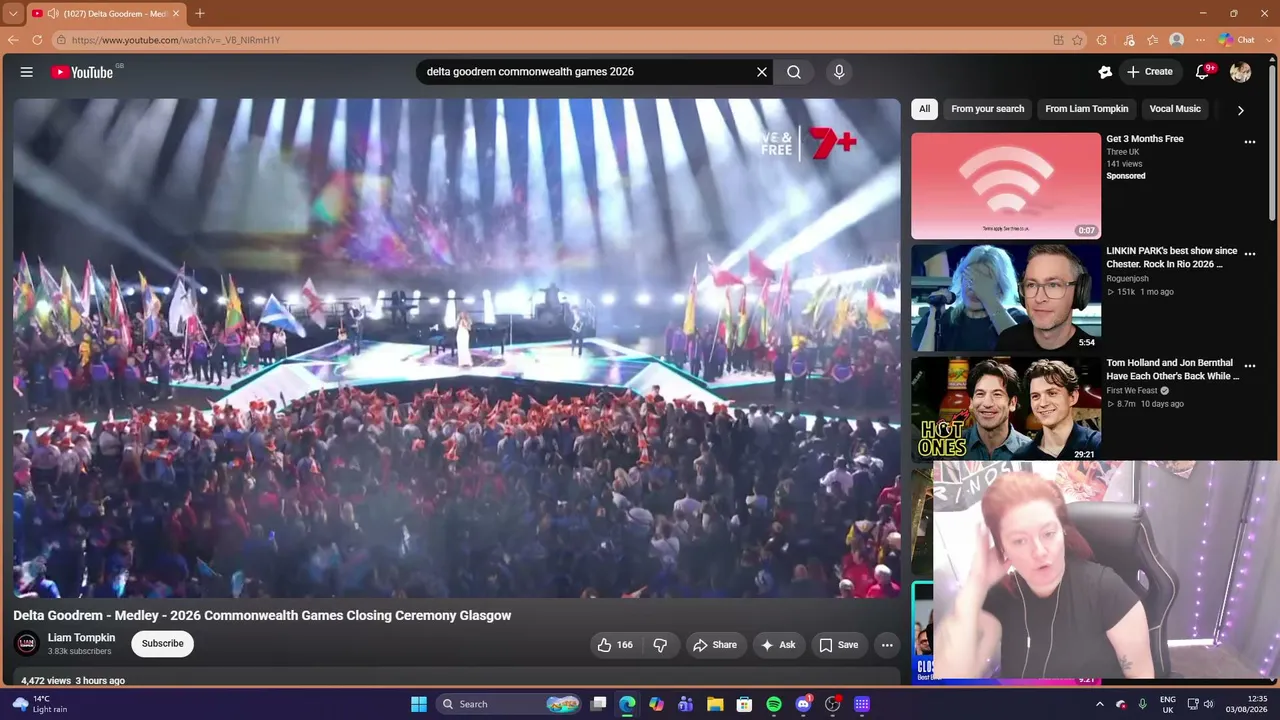This screenshot has height=720, width=1280.
Task: Save the video to a playlist
Action: click(839, 645)
